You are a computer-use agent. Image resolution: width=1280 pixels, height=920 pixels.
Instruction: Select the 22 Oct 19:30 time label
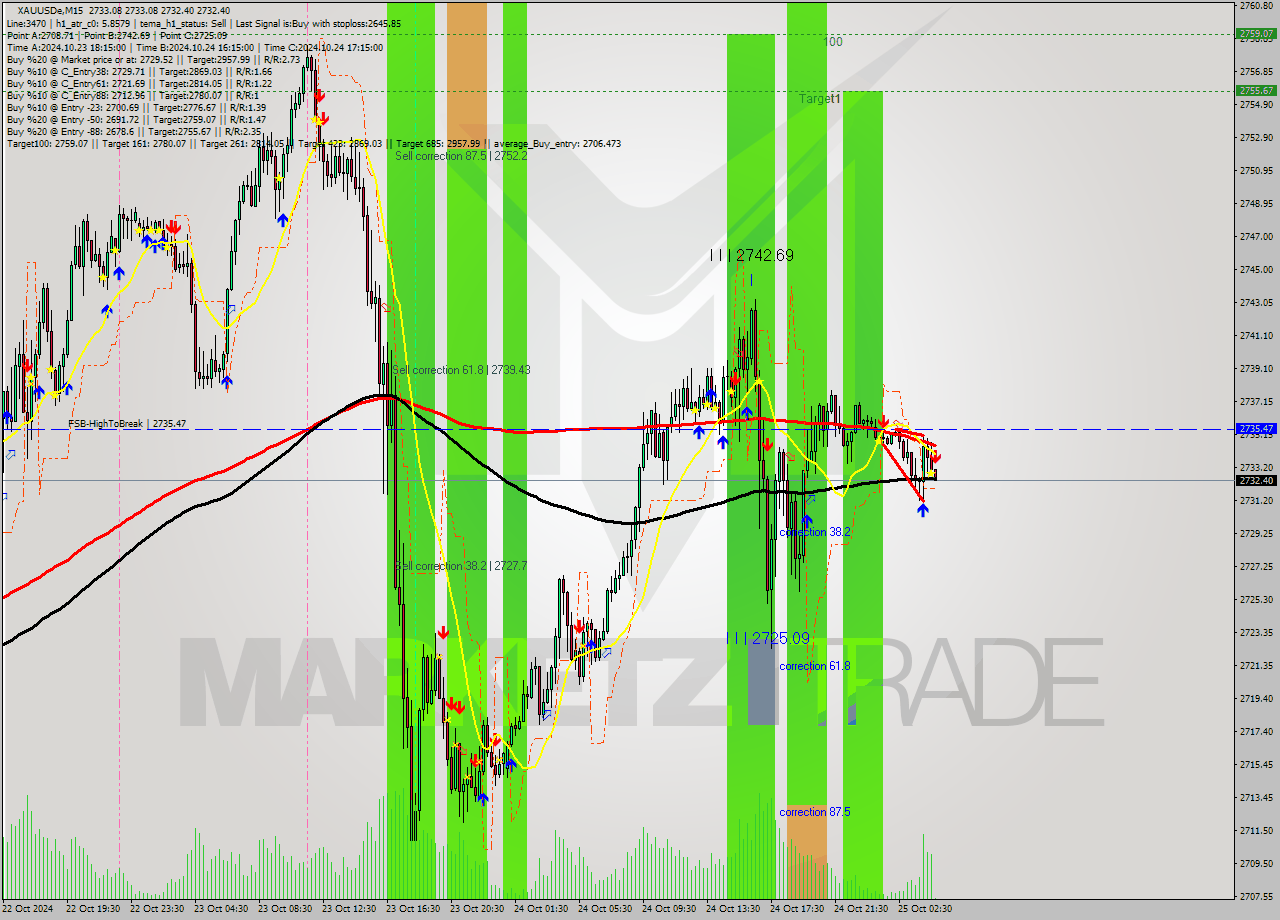(x=94, y=909)
